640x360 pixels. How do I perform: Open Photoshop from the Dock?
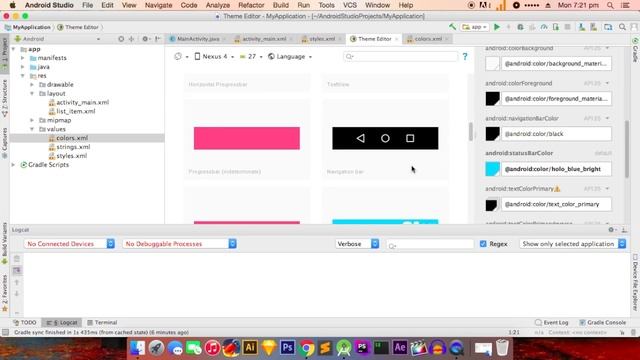tap(287, 348)
